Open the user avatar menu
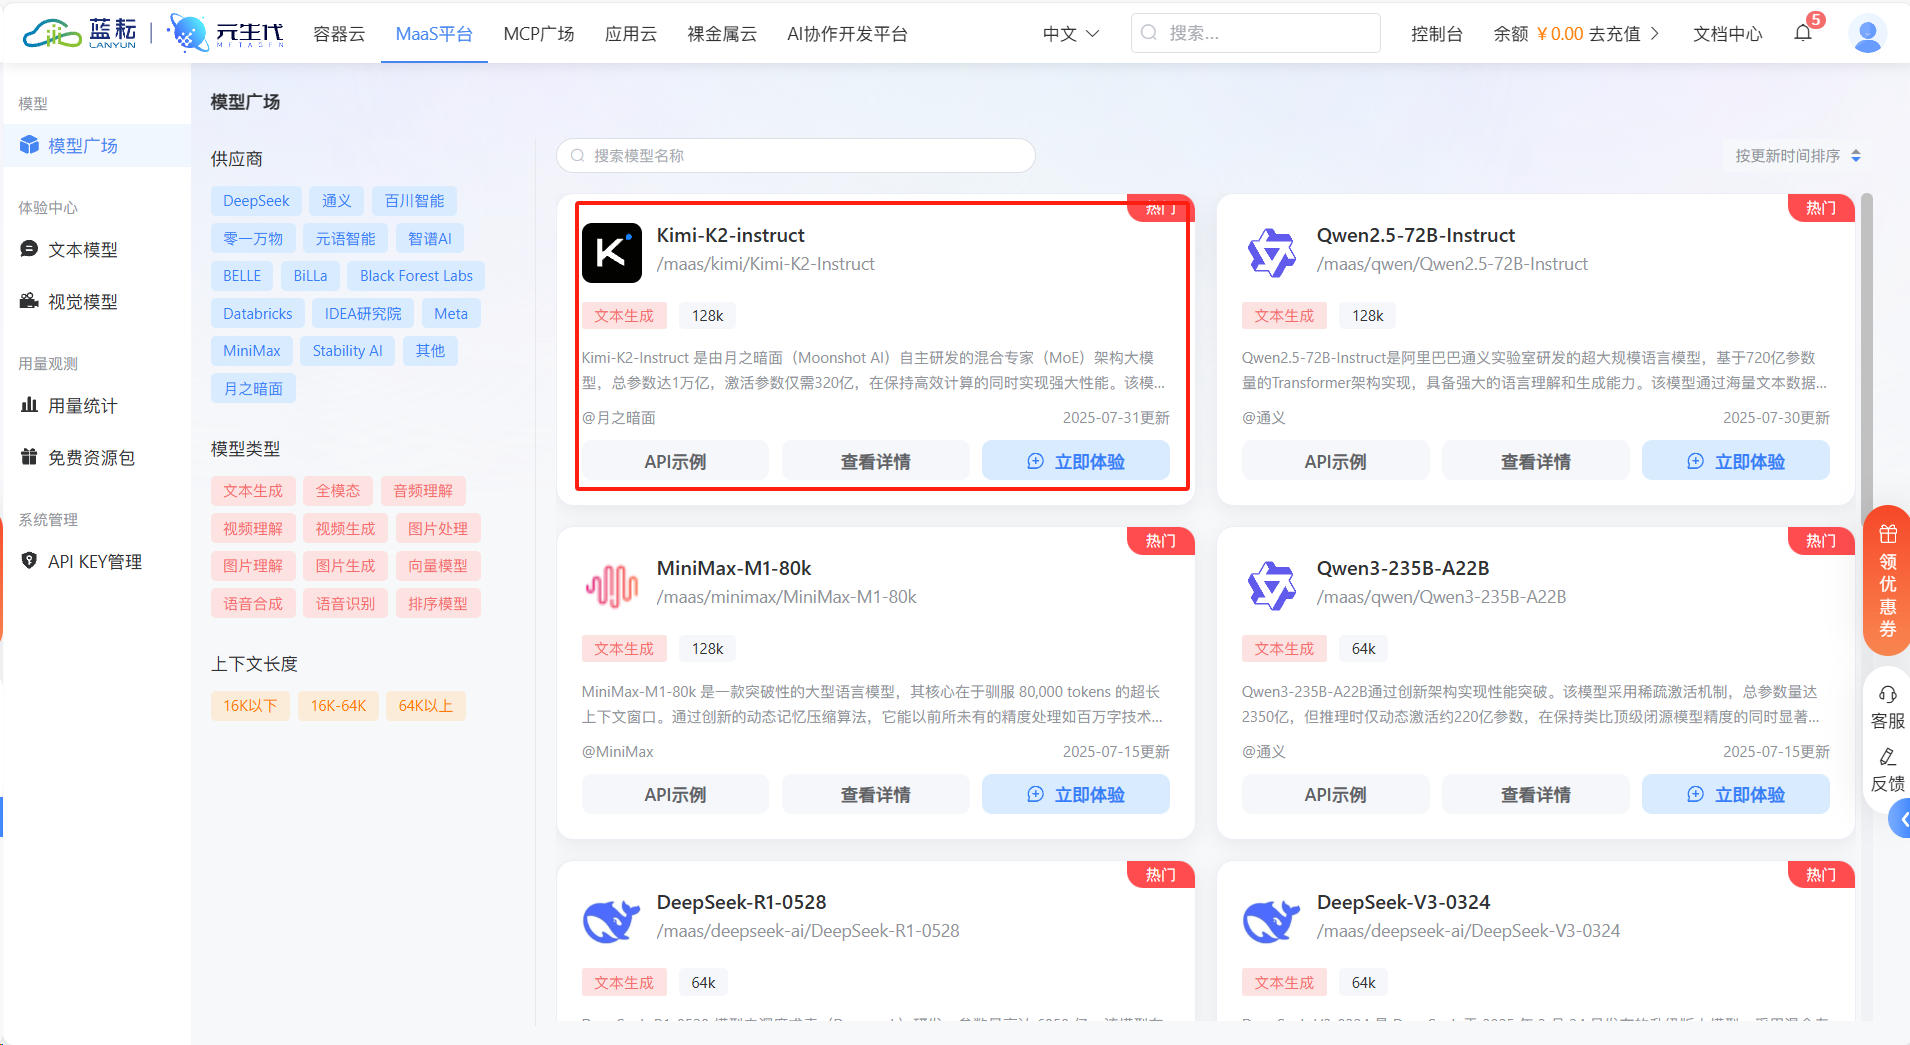Viewport: 1910px width, 1045px height. pos(1867,34)
